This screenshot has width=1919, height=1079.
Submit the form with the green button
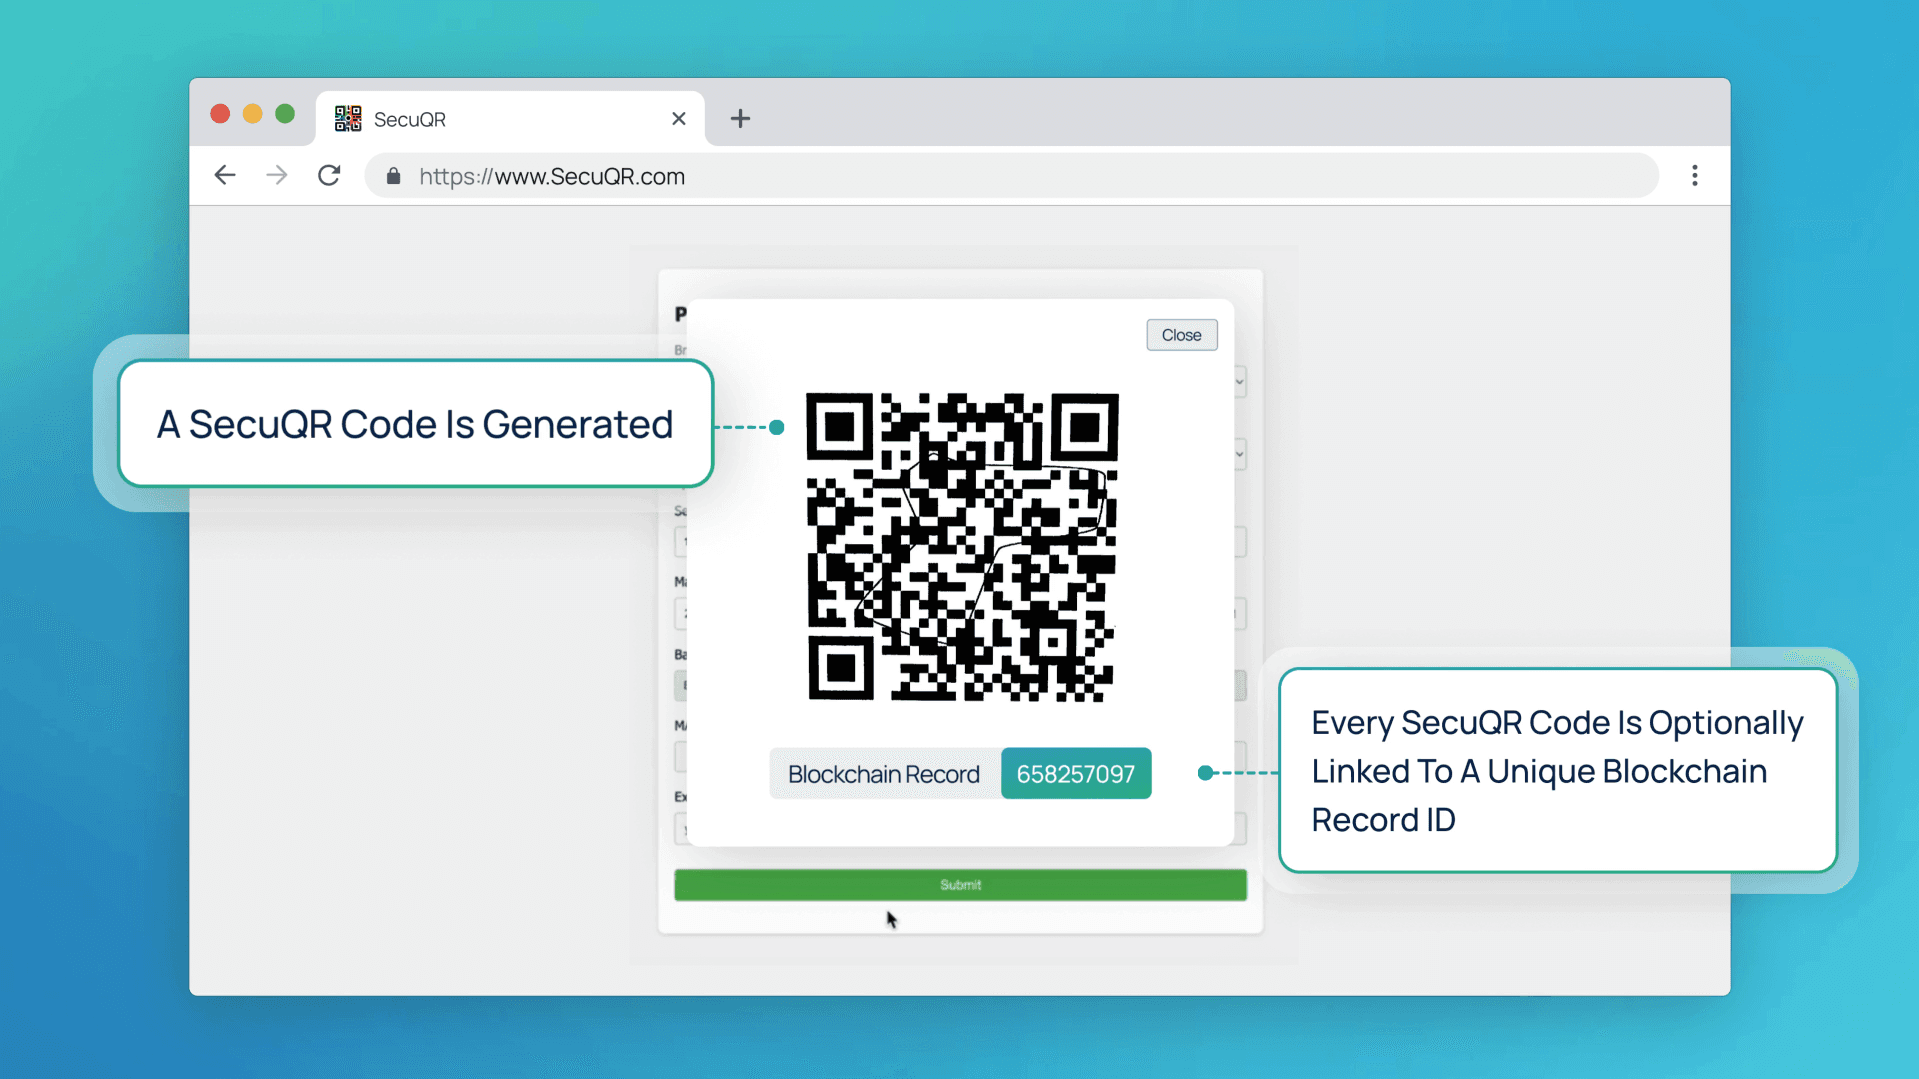point(960,885)
